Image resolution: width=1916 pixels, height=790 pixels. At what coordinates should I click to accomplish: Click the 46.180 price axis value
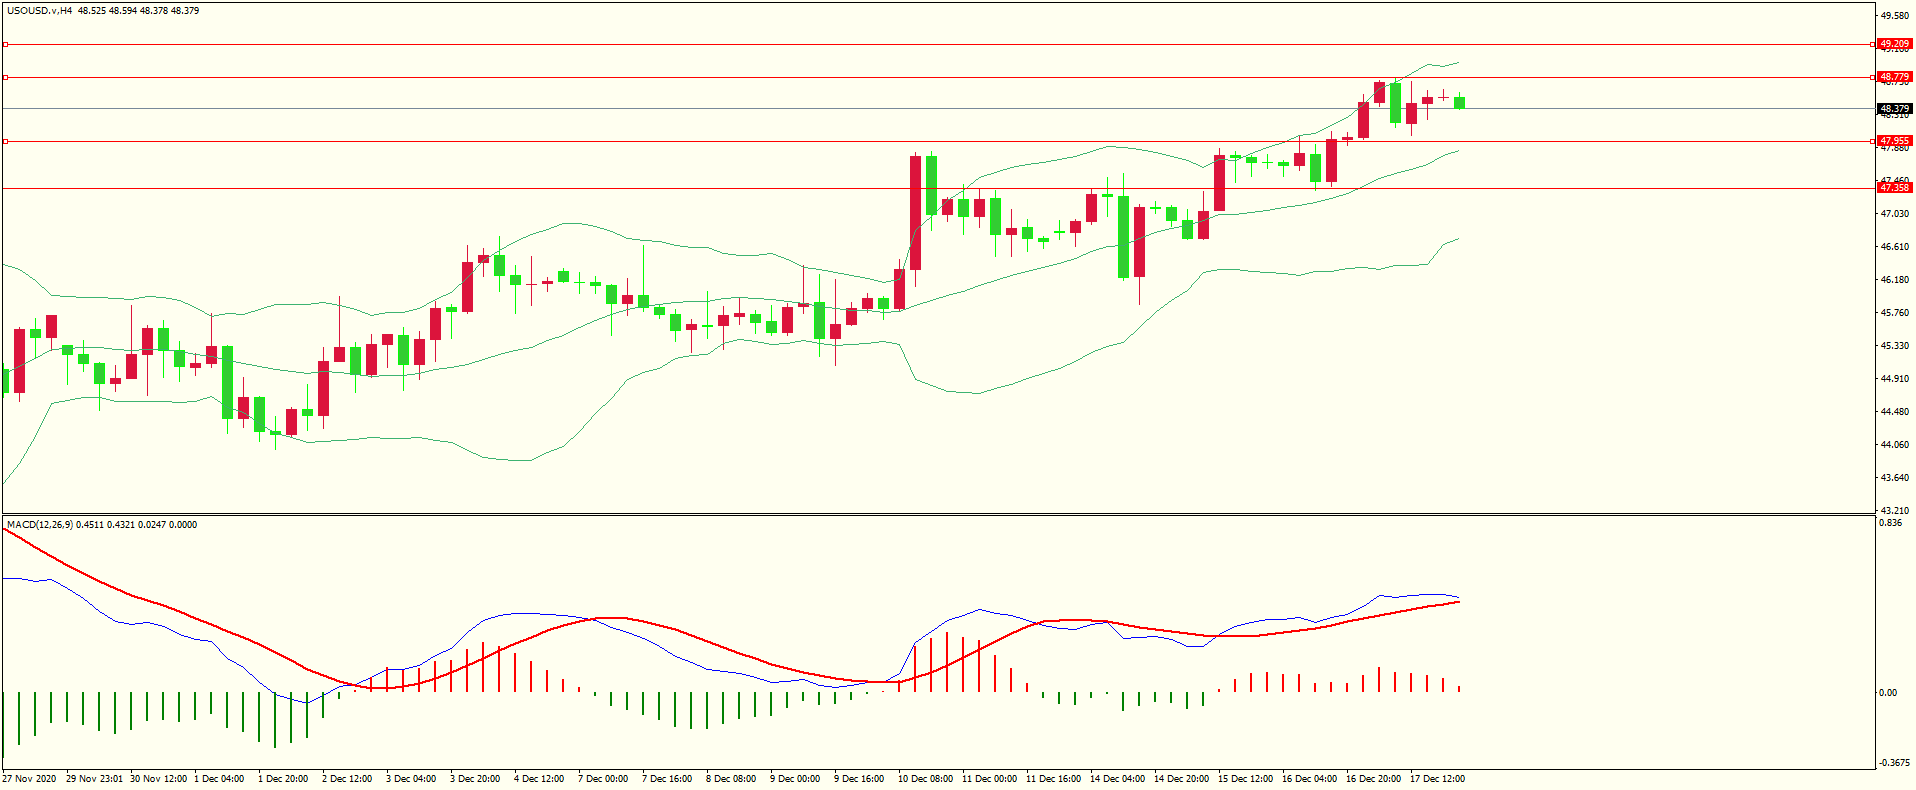pyautogui.click(x=1895, y=280)
